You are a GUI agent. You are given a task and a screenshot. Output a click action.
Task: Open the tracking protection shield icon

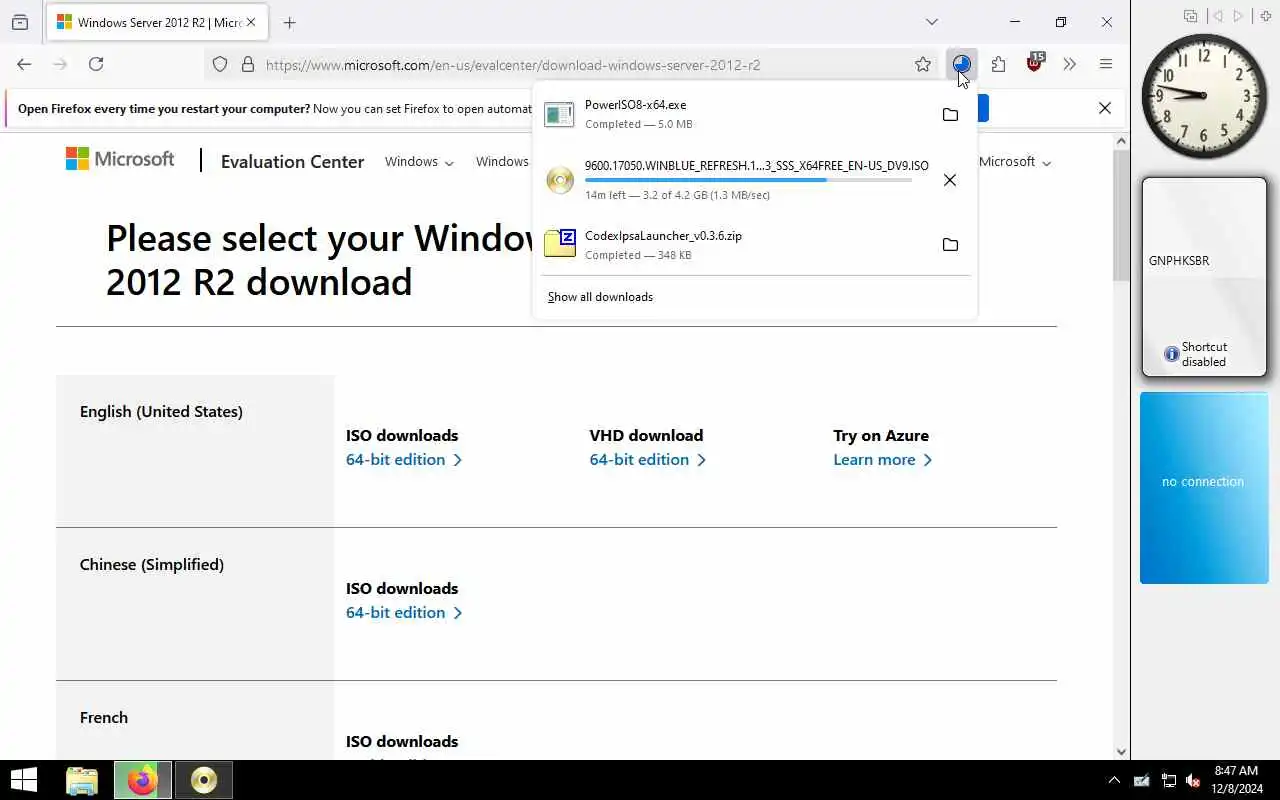point(220,64)
